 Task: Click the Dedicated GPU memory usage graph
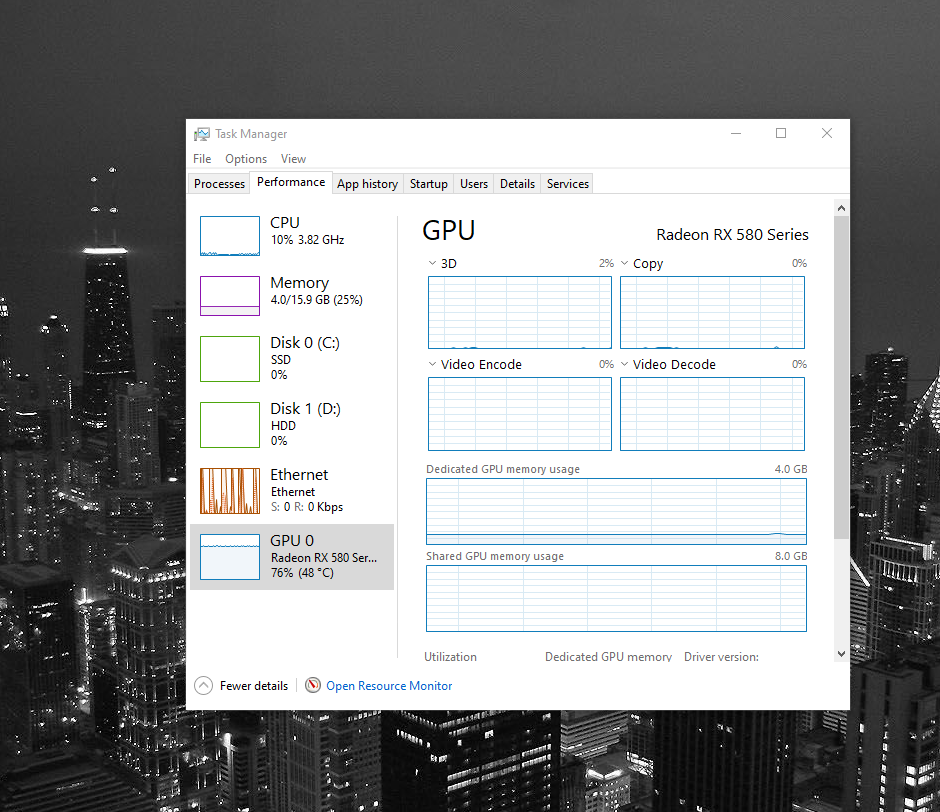[616, 512]
